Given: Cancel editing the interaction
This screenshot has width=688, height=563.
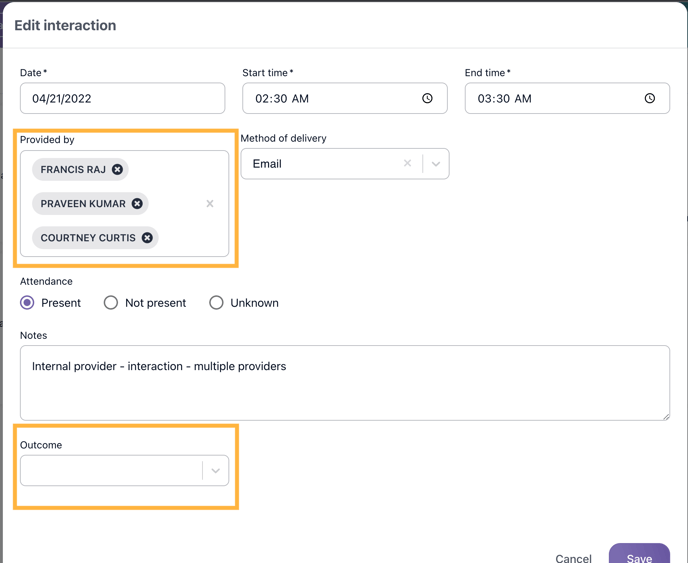Looking at the screenshot, I should pos(574,557).
